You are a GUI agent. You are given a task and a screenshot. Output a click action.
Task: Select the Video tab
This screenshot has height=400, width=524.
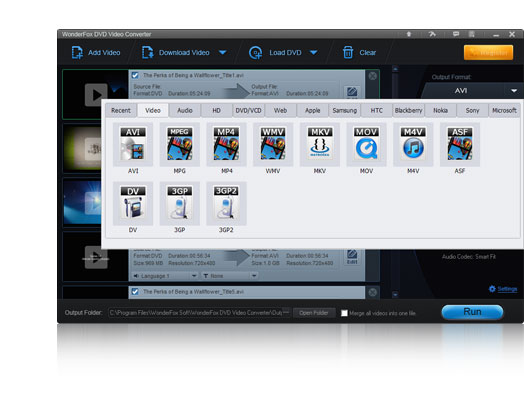point(153,111)
